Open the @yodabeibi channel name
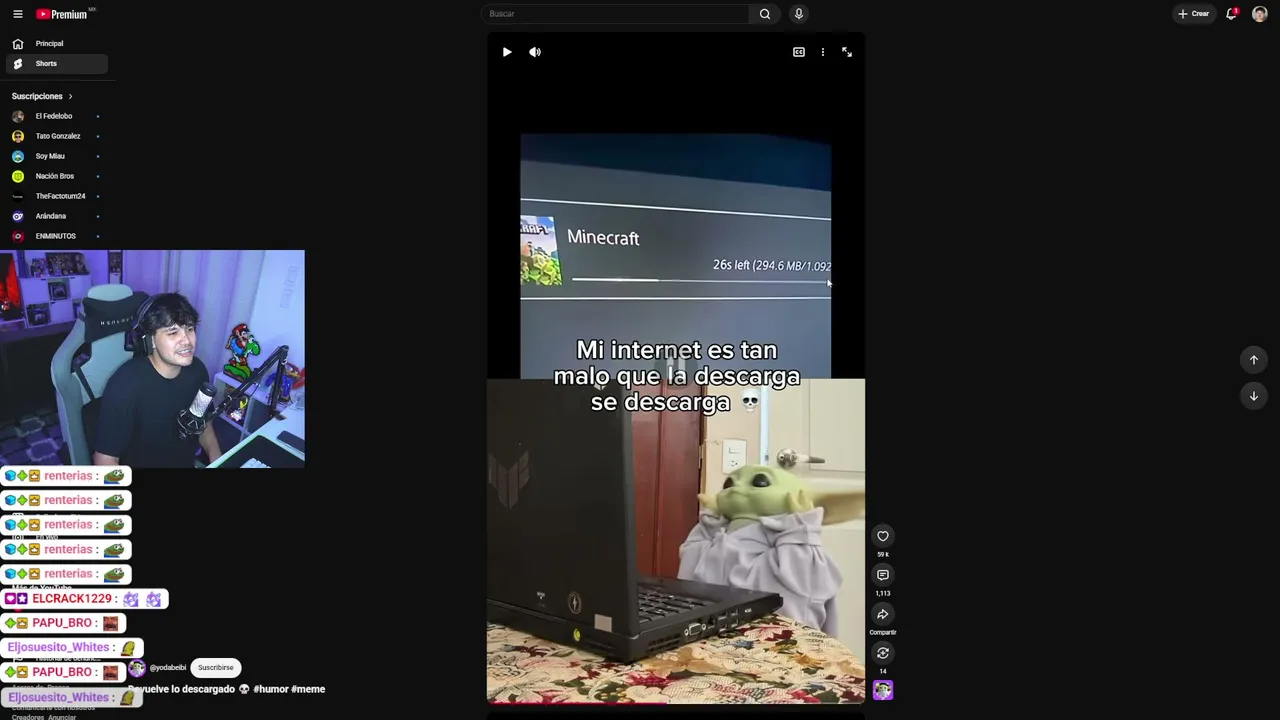 click(x=168, y=668)
